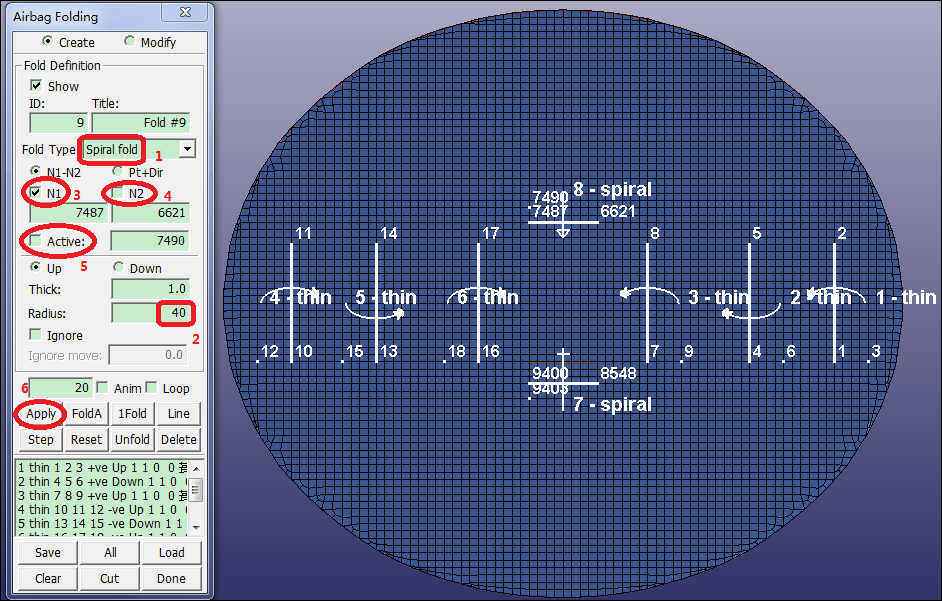Image resolution: width=942 pixels, height=601 pixels.
Task: Select the Modify radio button
Action: 129,42
